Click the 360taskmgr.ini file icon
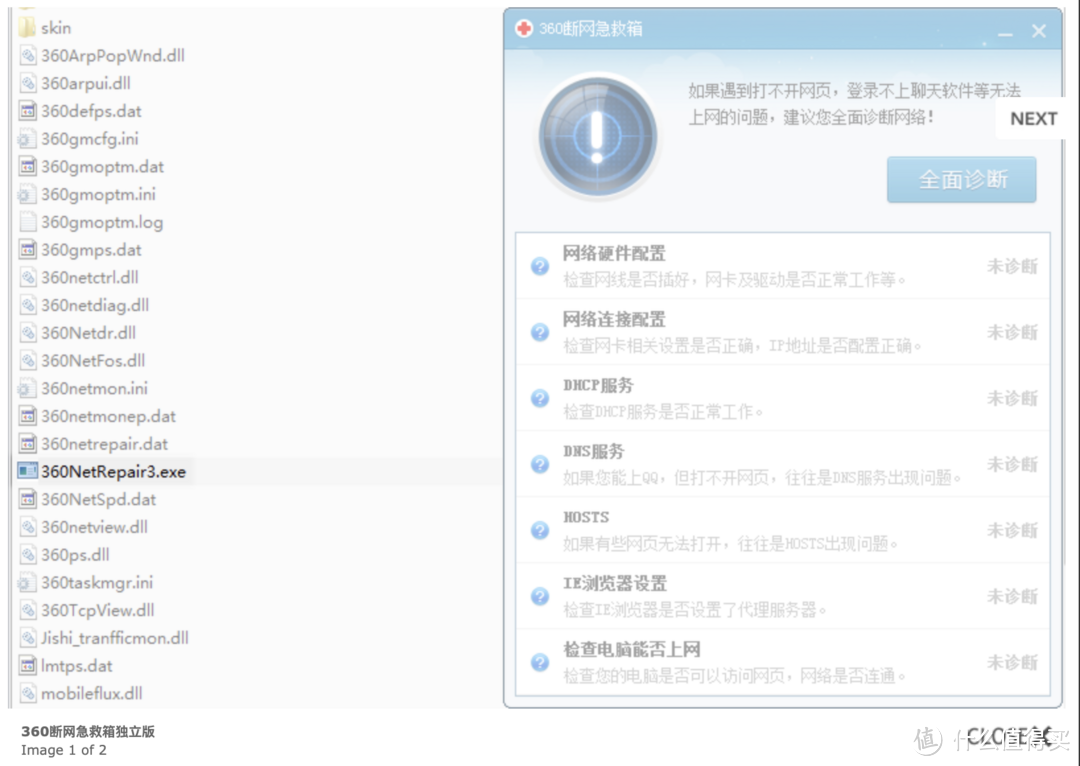 point(26,583)
